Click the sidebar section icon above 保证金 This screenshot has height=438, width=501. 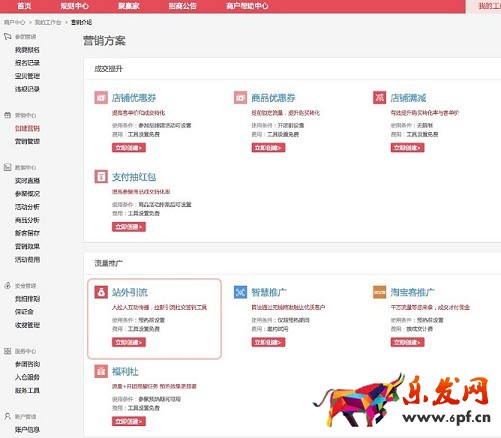7,286
